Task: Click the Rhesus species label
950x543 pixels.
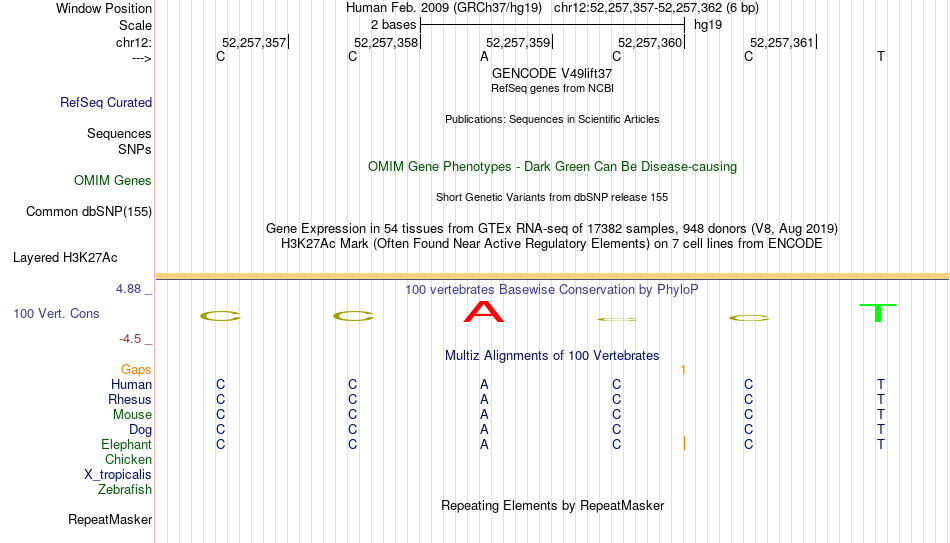Action: pos(130,400)
